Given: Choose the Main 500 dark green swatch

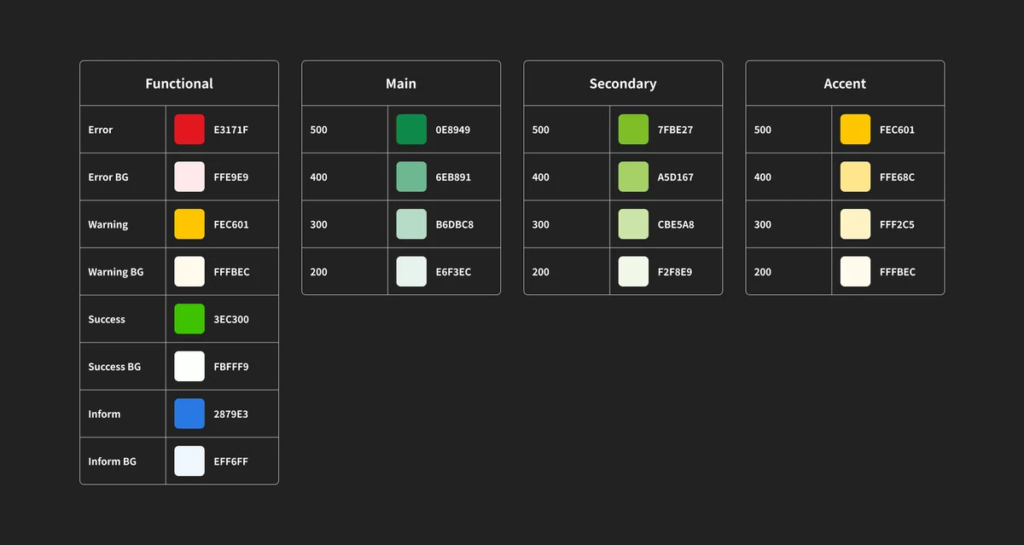Looking at the screenshot, I should click(x=411, y=129).
